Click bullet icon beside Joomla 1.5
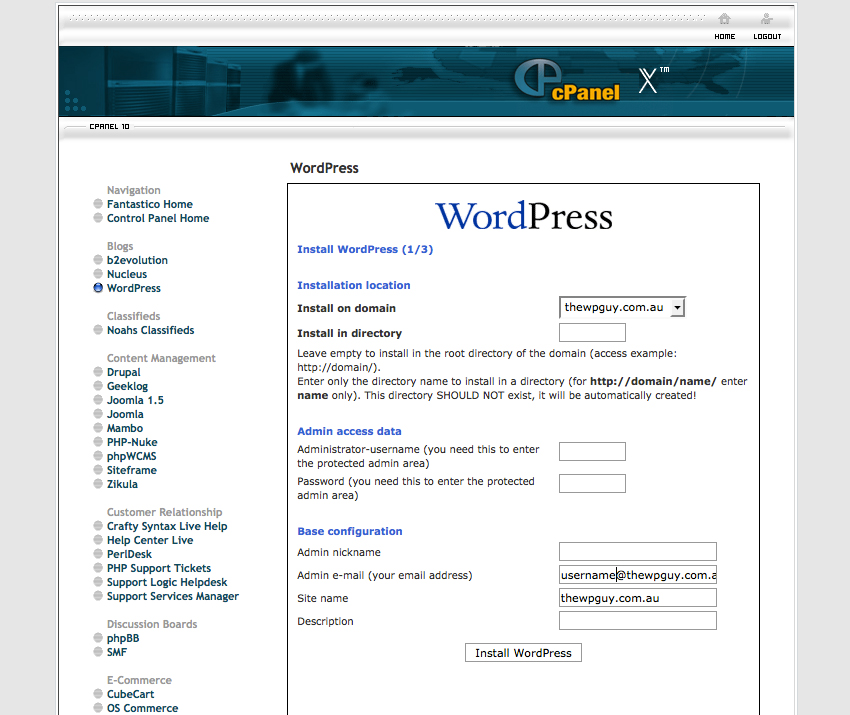The width and height of the screenshot is (850, 715). point(98,400)
